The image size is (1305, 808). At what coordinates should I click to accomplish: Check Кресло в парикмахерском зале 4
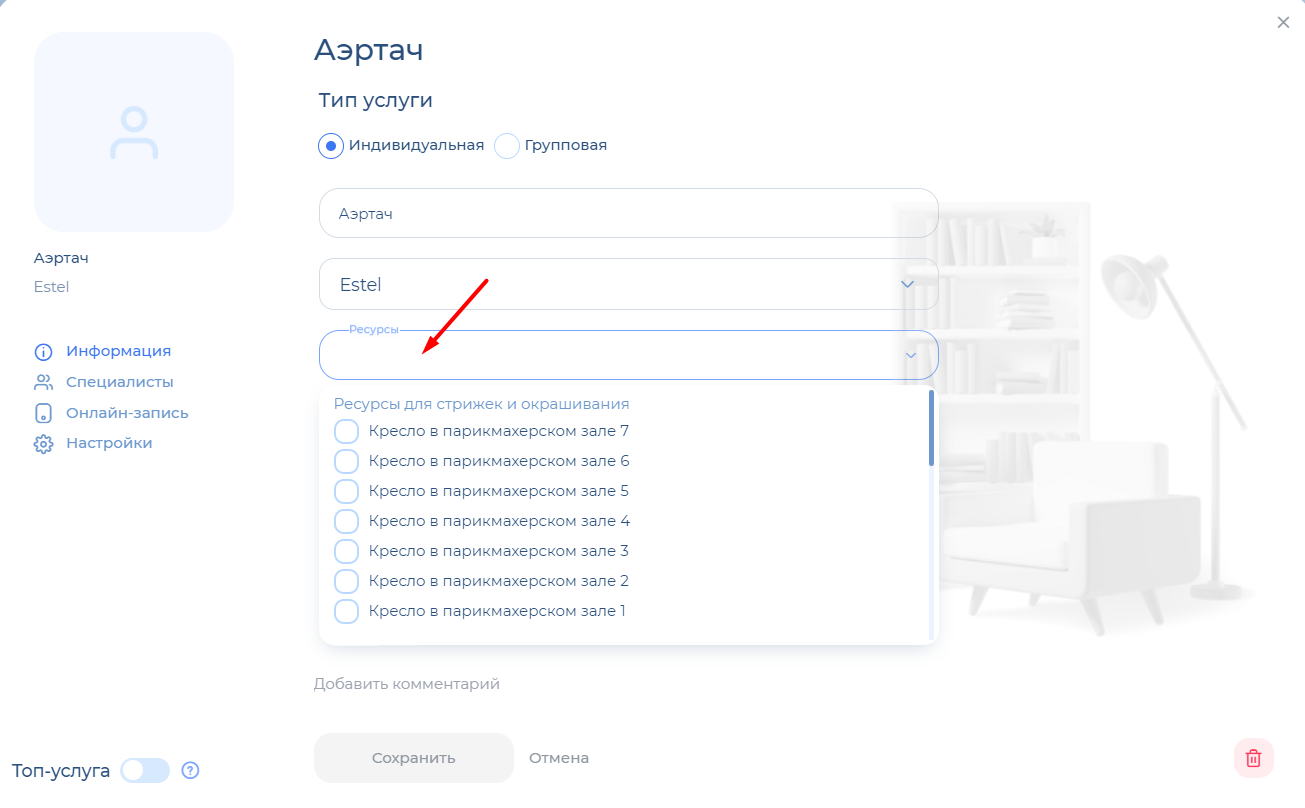(x=346, y=521)
